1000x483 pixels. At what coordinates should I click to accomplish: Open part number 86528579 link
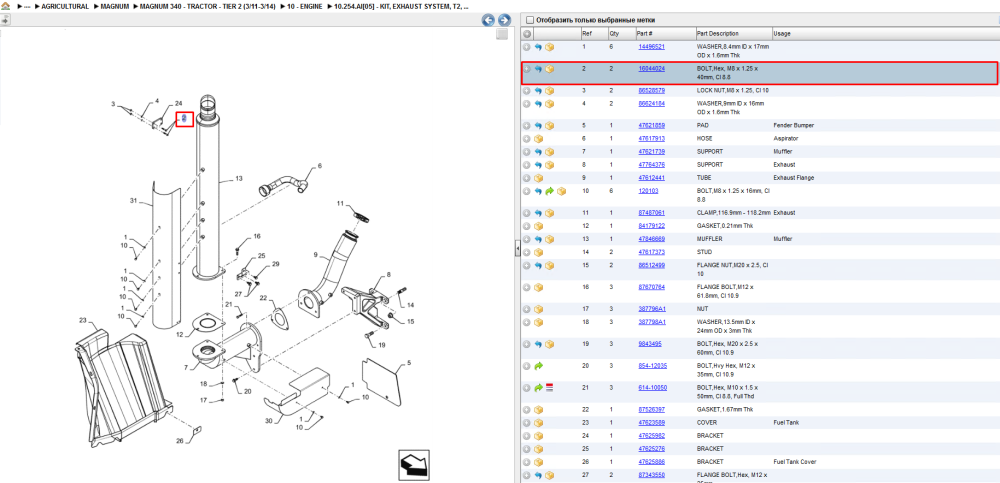[x=652, y=91]
